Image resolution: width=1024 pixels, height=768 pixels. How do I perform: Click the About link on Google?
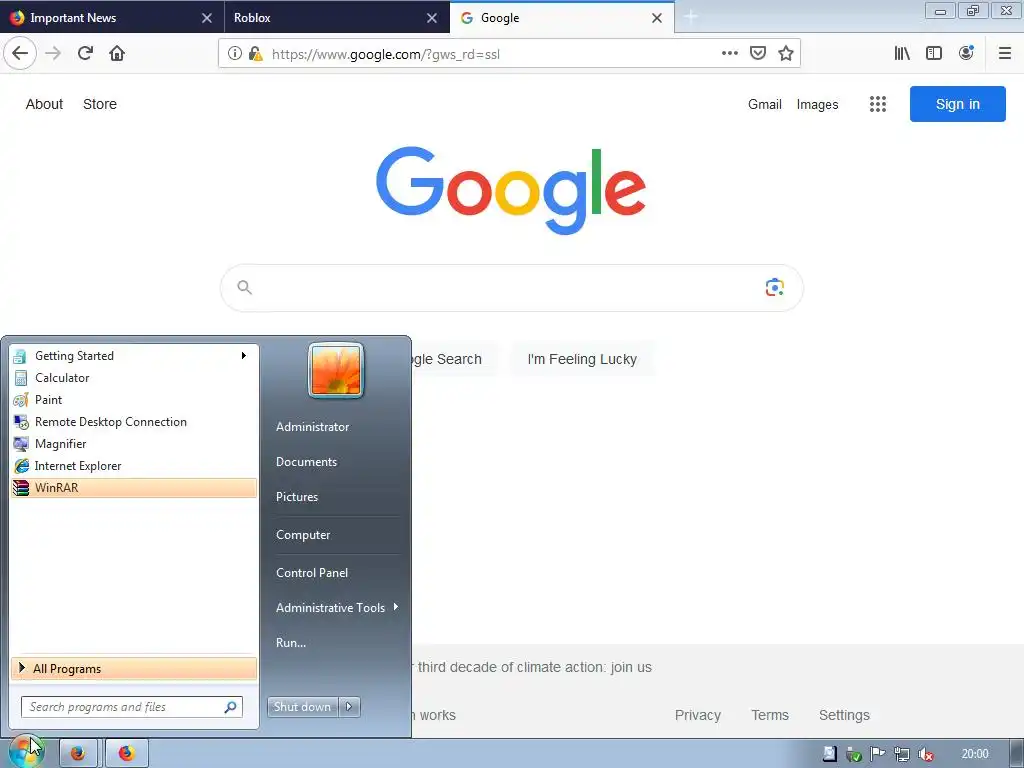pyautogui.click(x=44, y=104)
